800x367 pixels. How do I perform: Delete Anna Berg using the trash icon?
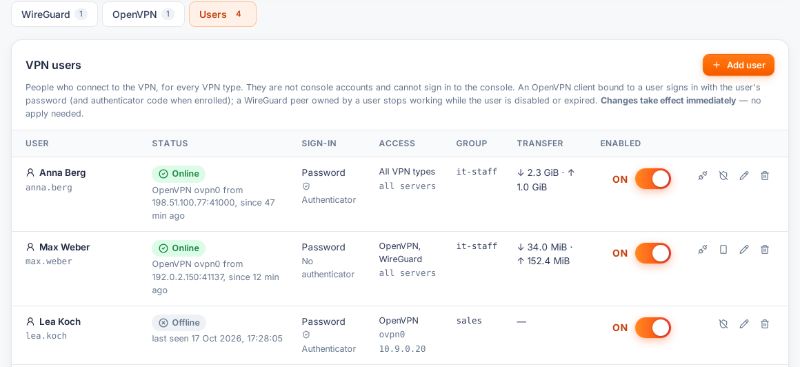(764, 176)
